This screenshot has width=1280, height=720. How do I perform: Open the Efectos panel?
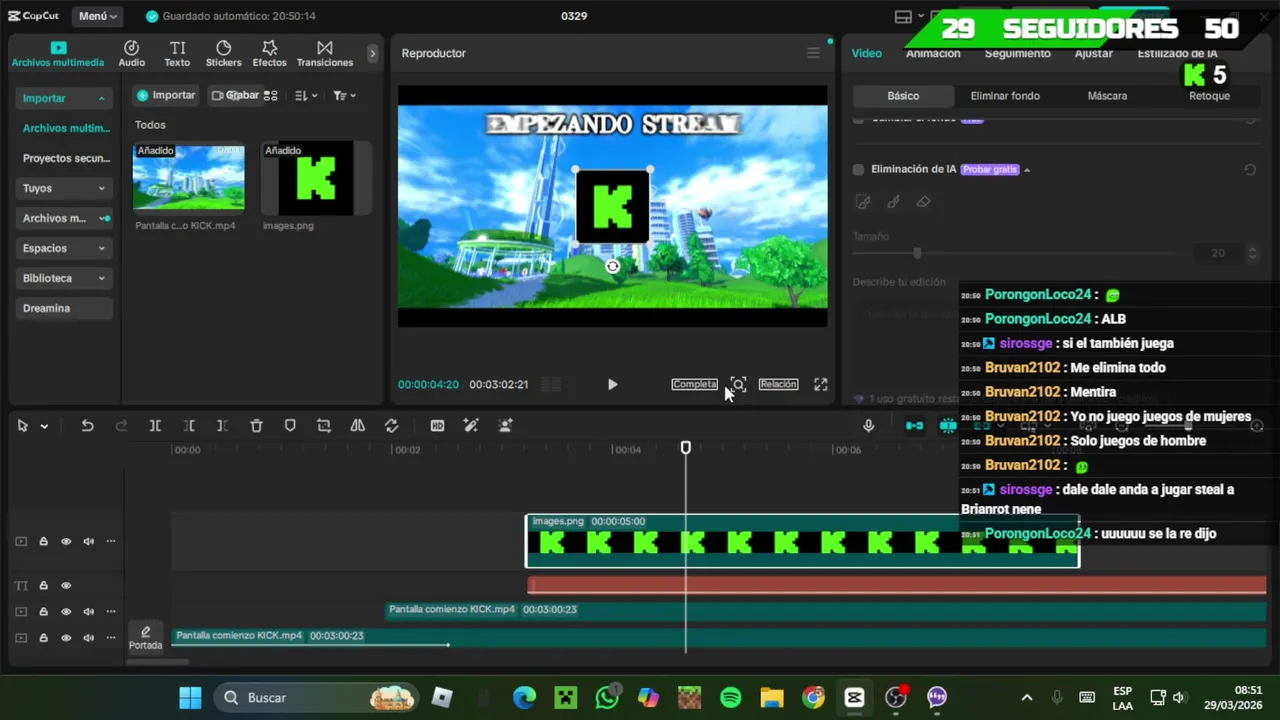[269, 54]
